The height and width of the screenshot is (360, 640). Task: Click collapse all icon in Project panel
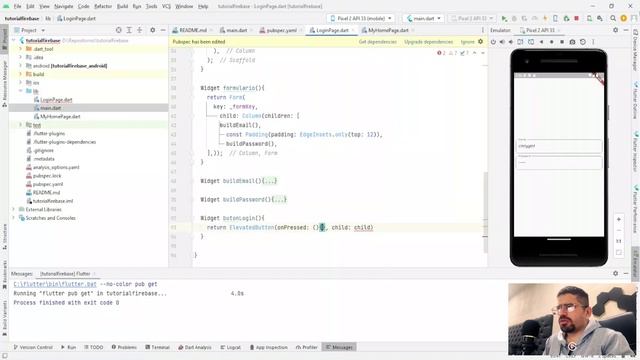click(140, 30)
